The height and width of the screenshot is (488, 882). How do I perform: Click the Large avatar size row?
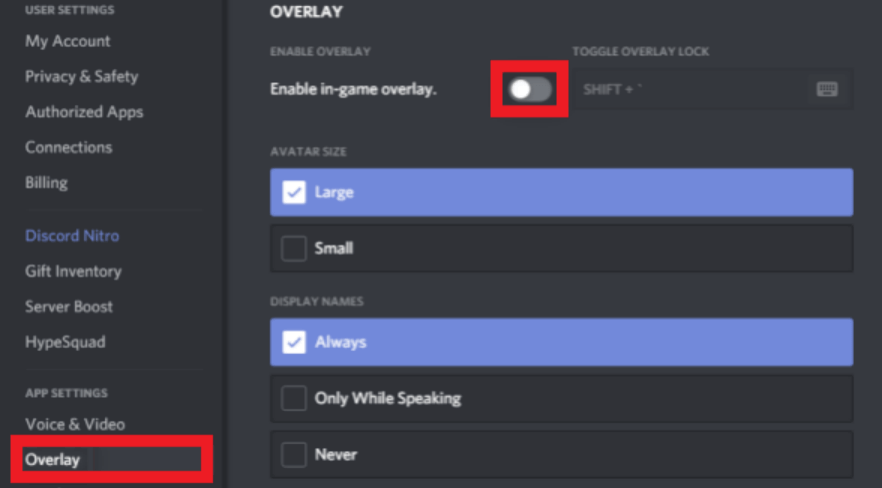561,192
